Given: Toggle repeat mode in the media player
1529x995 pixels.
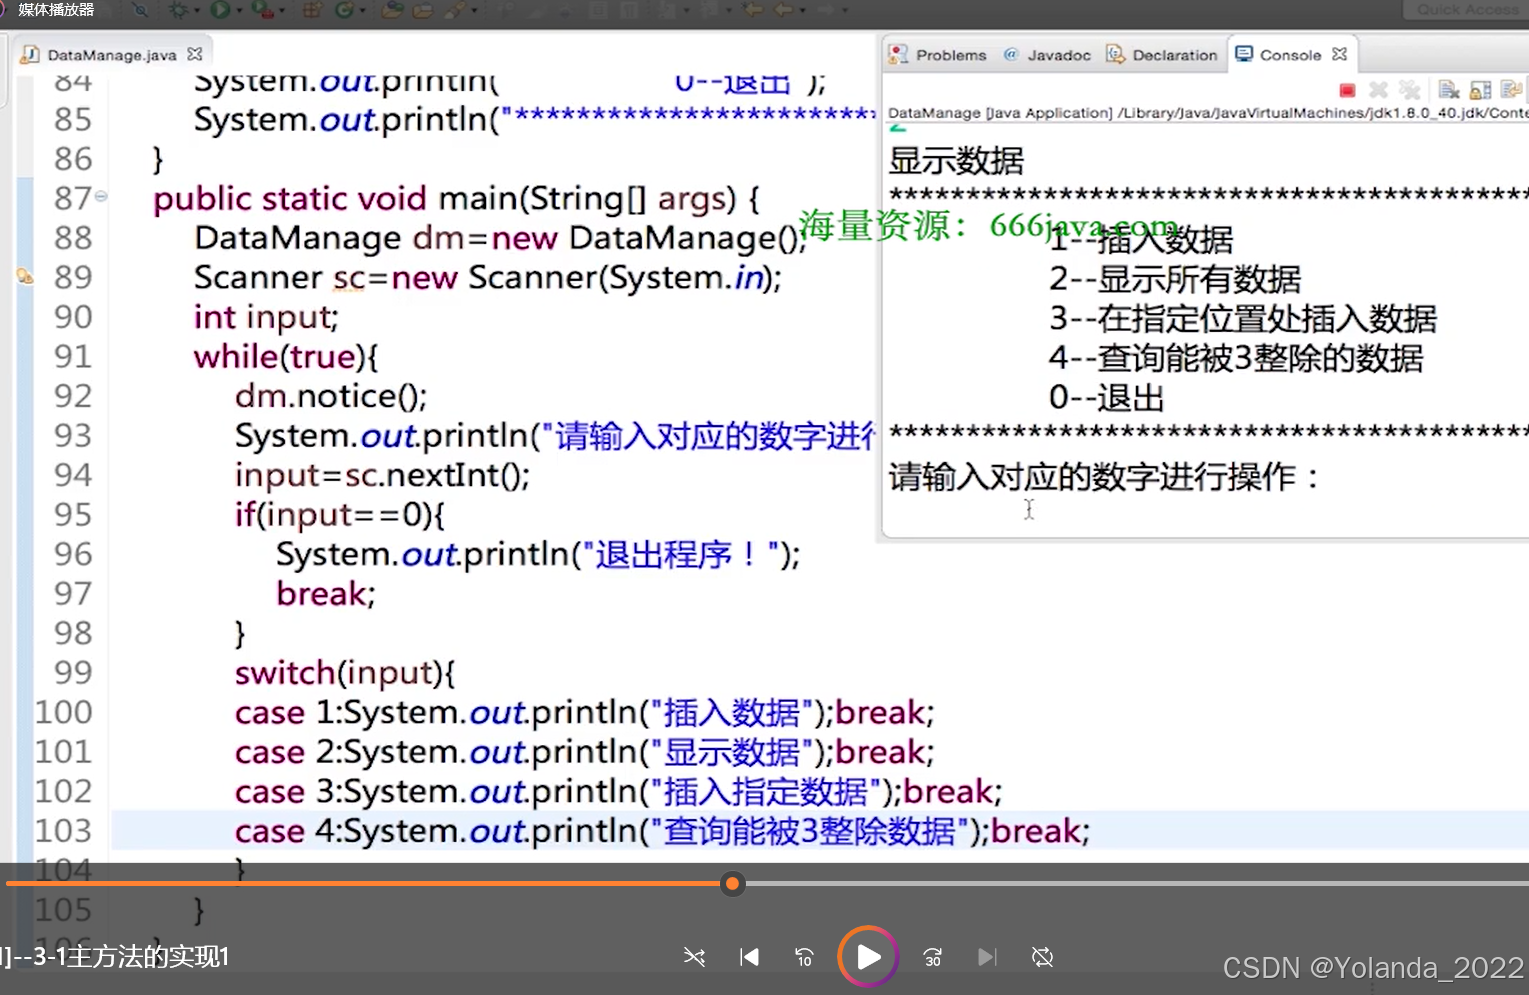Looking at the screenshot, I should pos(1042,957).
